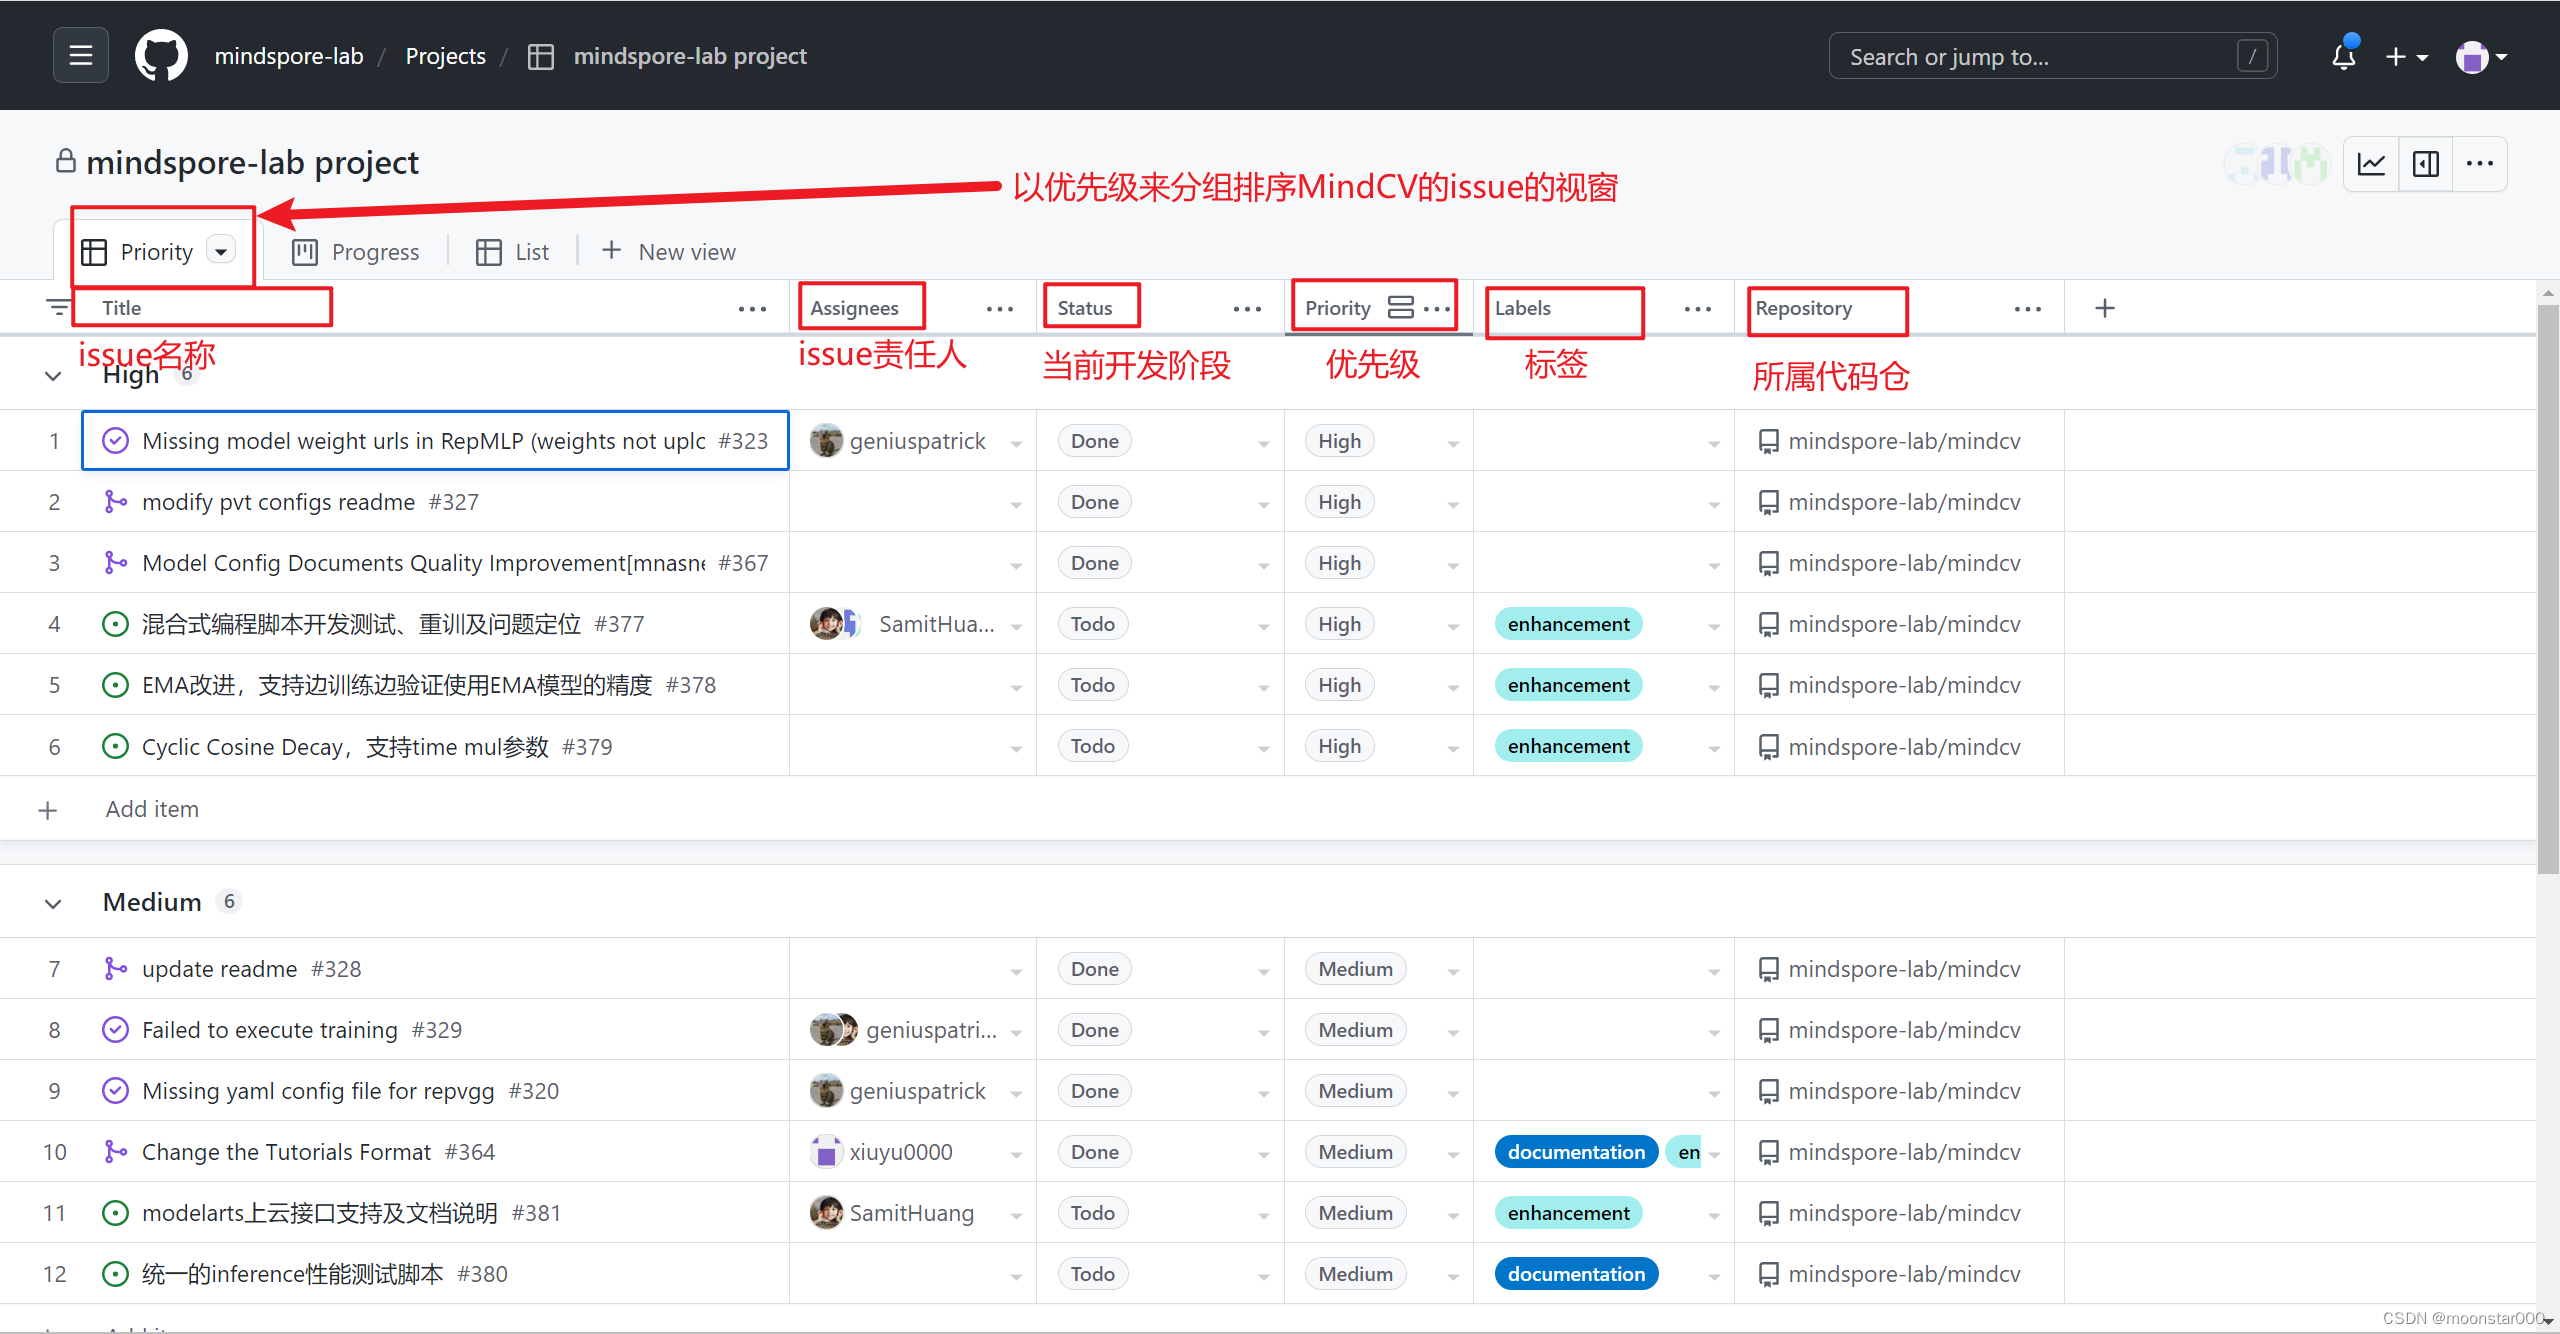
Task: Click enhancement label in row 11
Action: tap(1568, 1213)
